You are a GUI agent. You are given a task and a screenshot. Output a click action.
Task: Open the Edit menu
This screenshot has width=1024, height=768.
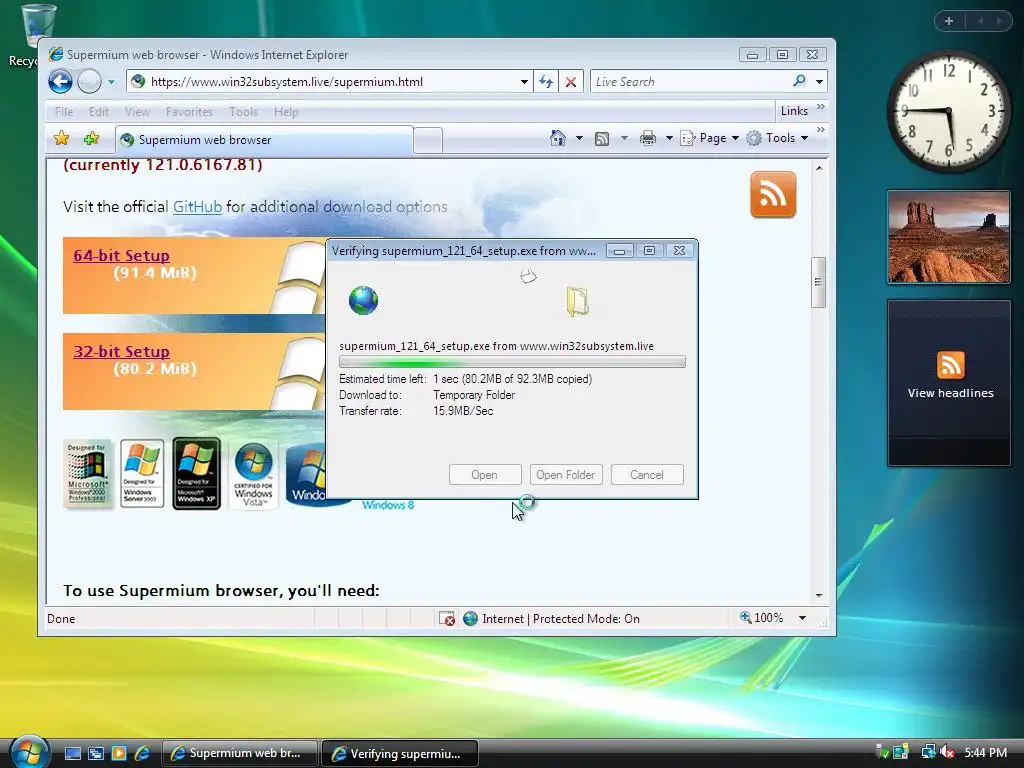click(x=99, y=112)
